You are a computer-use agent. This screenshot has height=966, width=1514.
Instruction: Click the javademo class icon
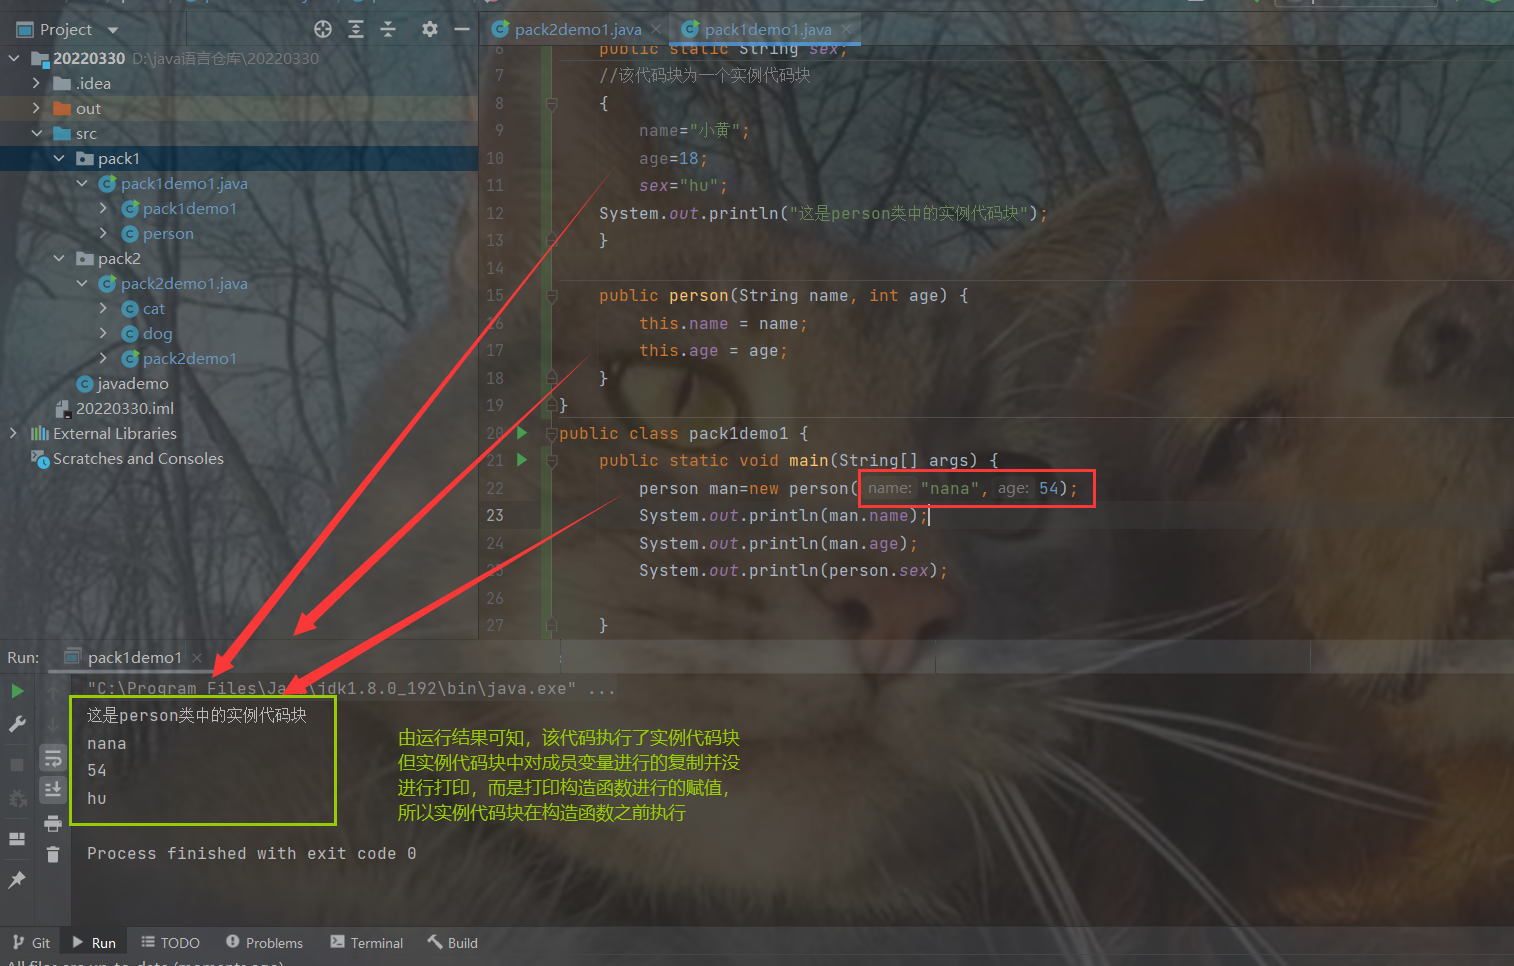85,384
